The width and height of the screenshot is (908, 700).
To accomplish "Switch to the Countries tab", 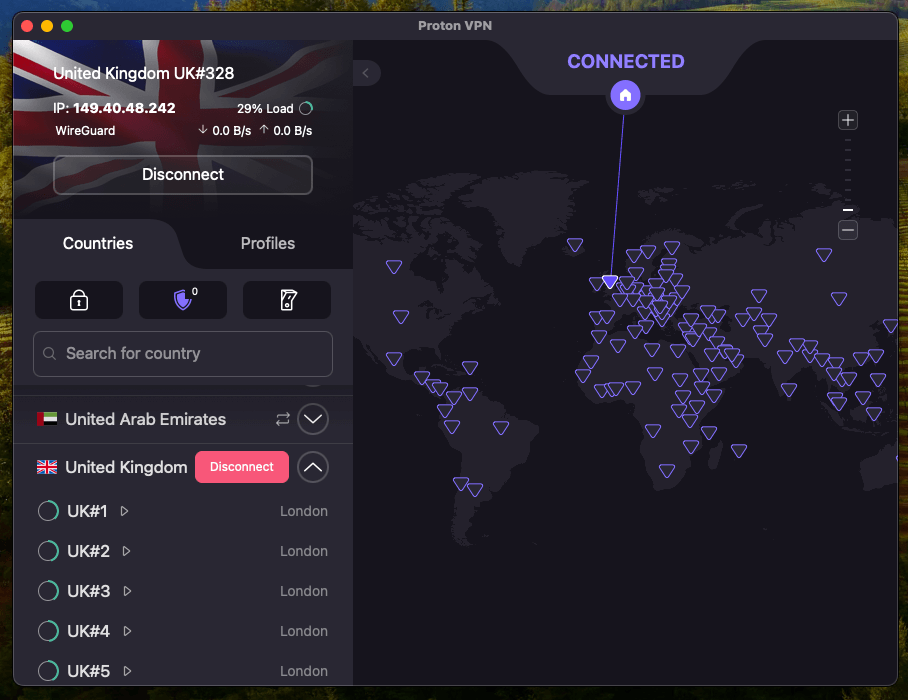I will [98, 243].
